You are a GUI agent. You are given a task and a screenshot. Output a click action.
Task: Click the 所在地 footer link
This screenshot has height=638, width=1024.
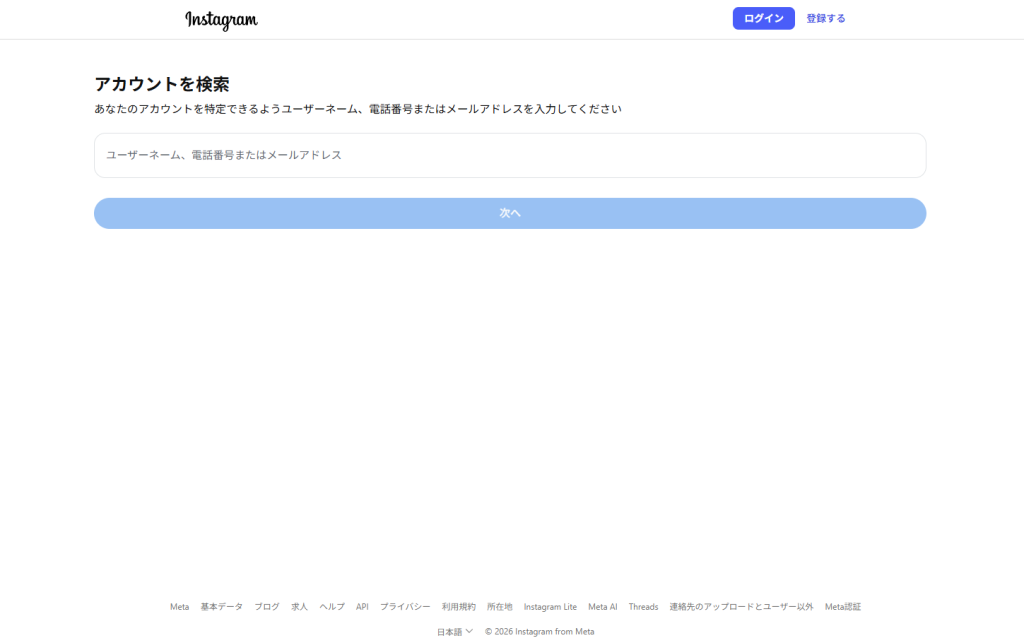(500, 607)
